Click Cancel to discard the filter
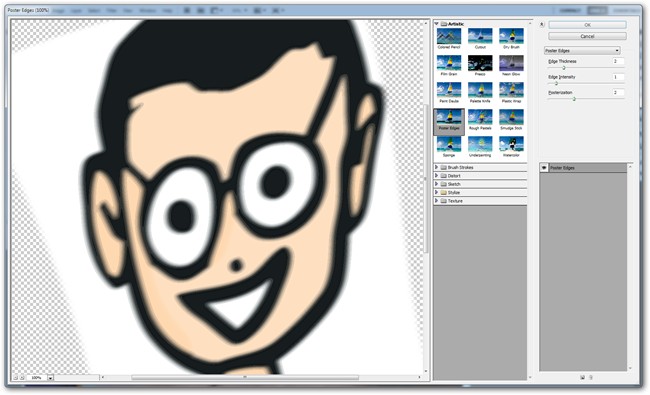The image size is (650, 395). [x=587, y=36]
